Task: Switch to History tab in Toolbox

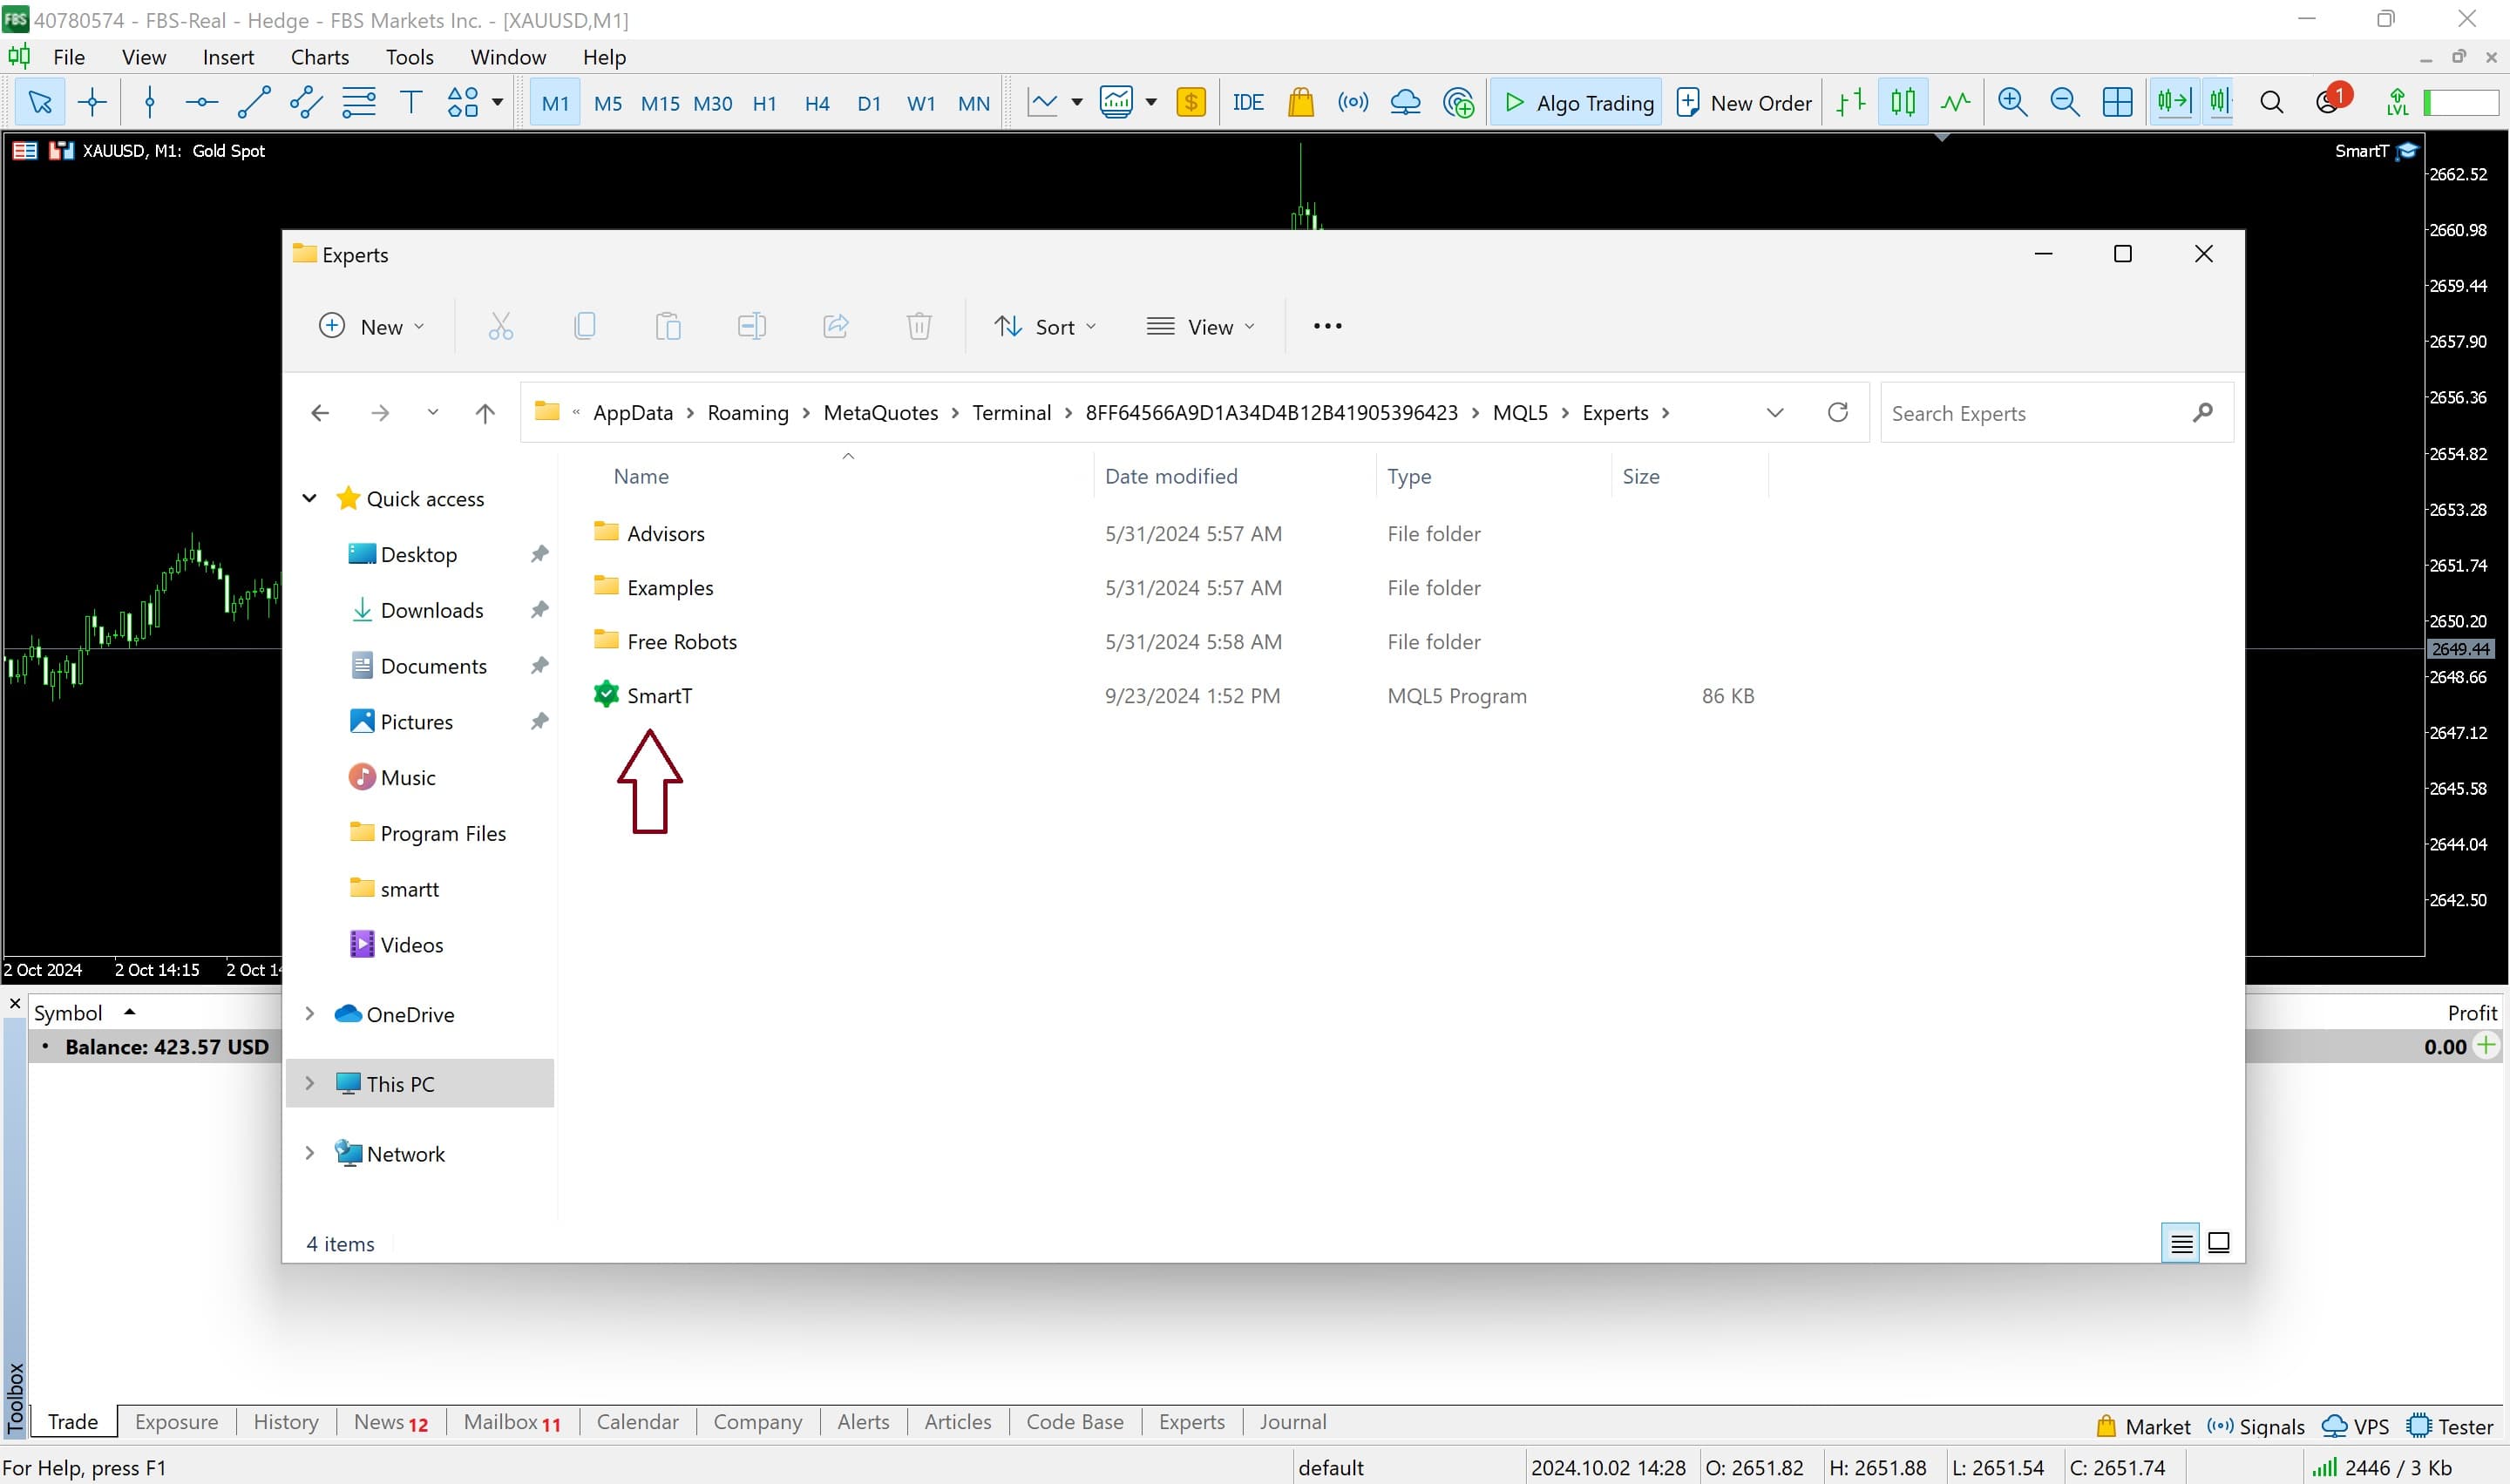Action: click(x=286, y=1421)
